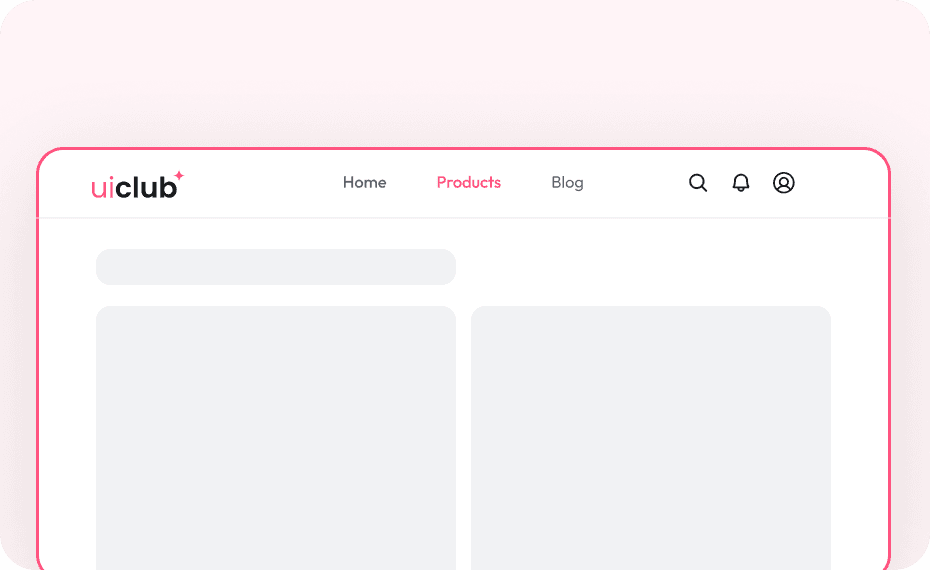The height and width of the screenshot is (570, 930).
Task: Select the Products nav item
Action: (x=469, y=183)
